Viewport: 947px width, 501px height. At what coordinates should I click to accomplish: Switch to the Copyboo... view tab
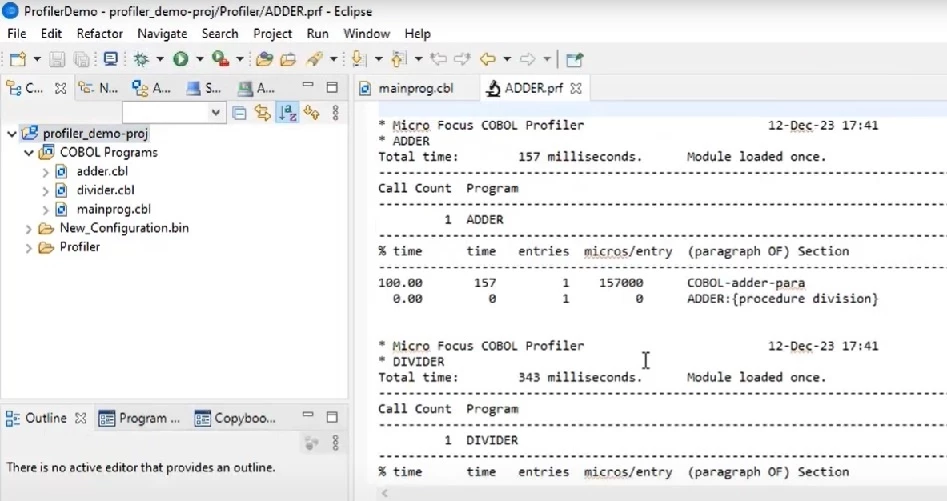point(235,418)
